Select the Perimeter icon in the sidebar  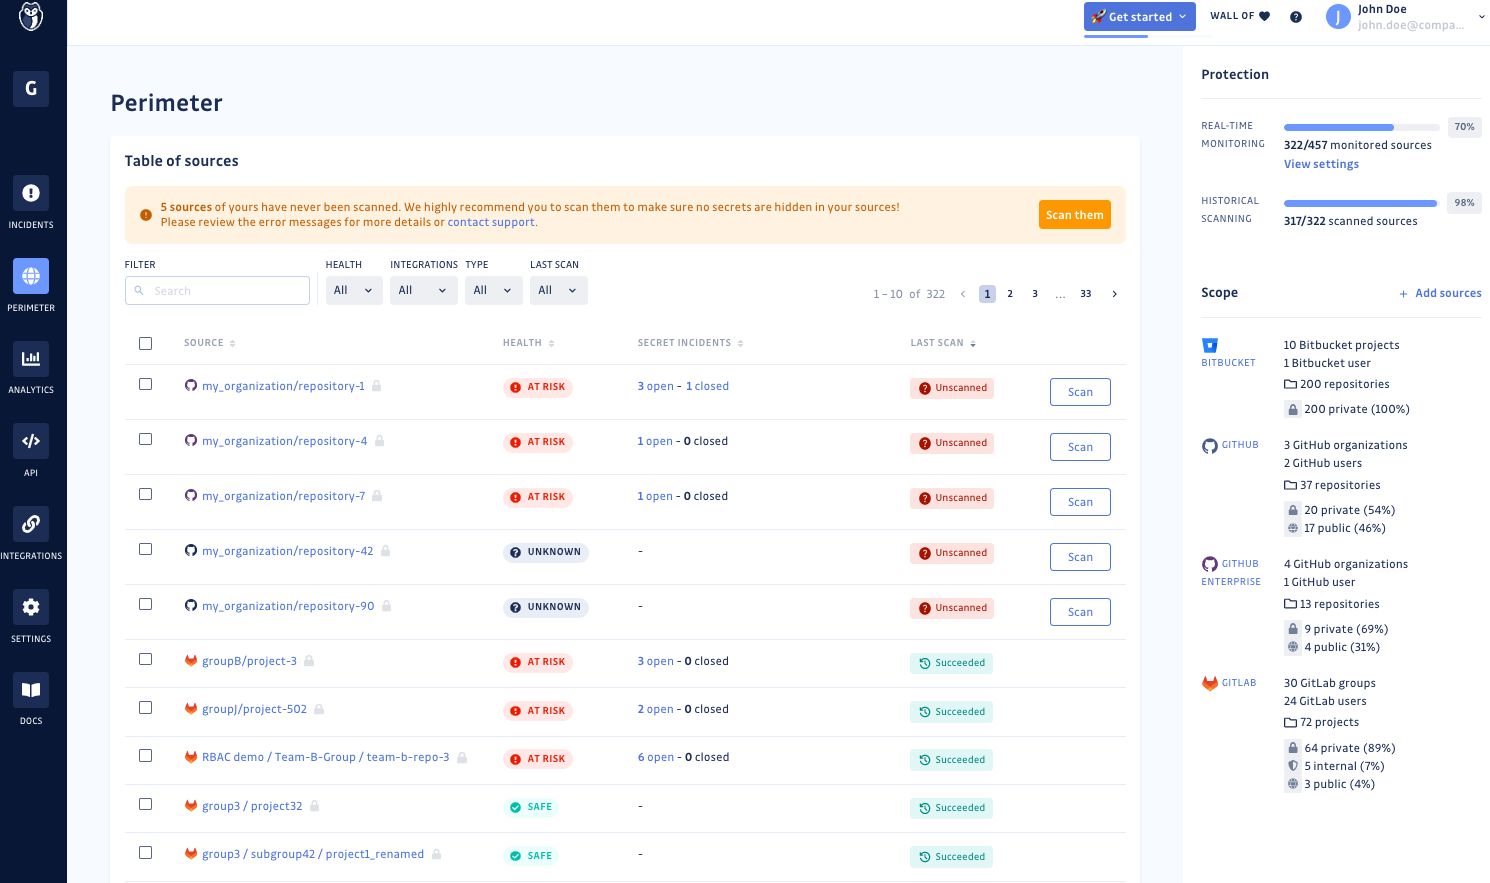click(31, 283)
